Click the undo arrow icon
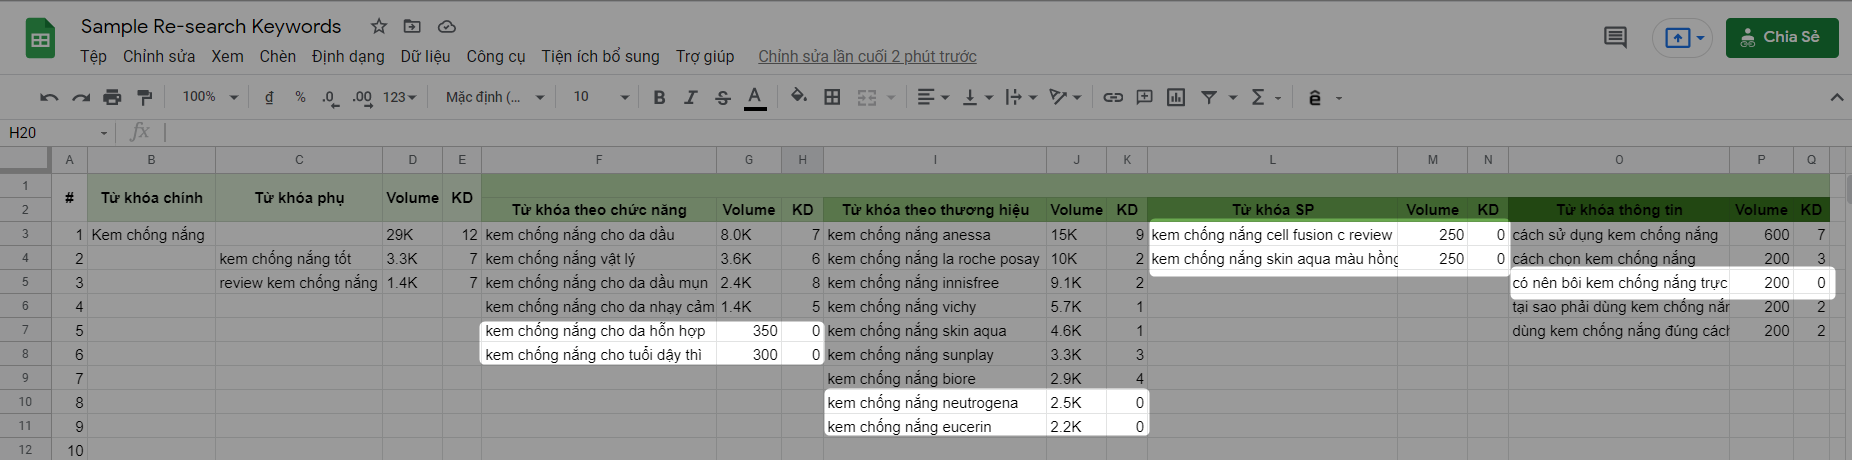Viewport: 1852px width, 460px height. [49, 97]
